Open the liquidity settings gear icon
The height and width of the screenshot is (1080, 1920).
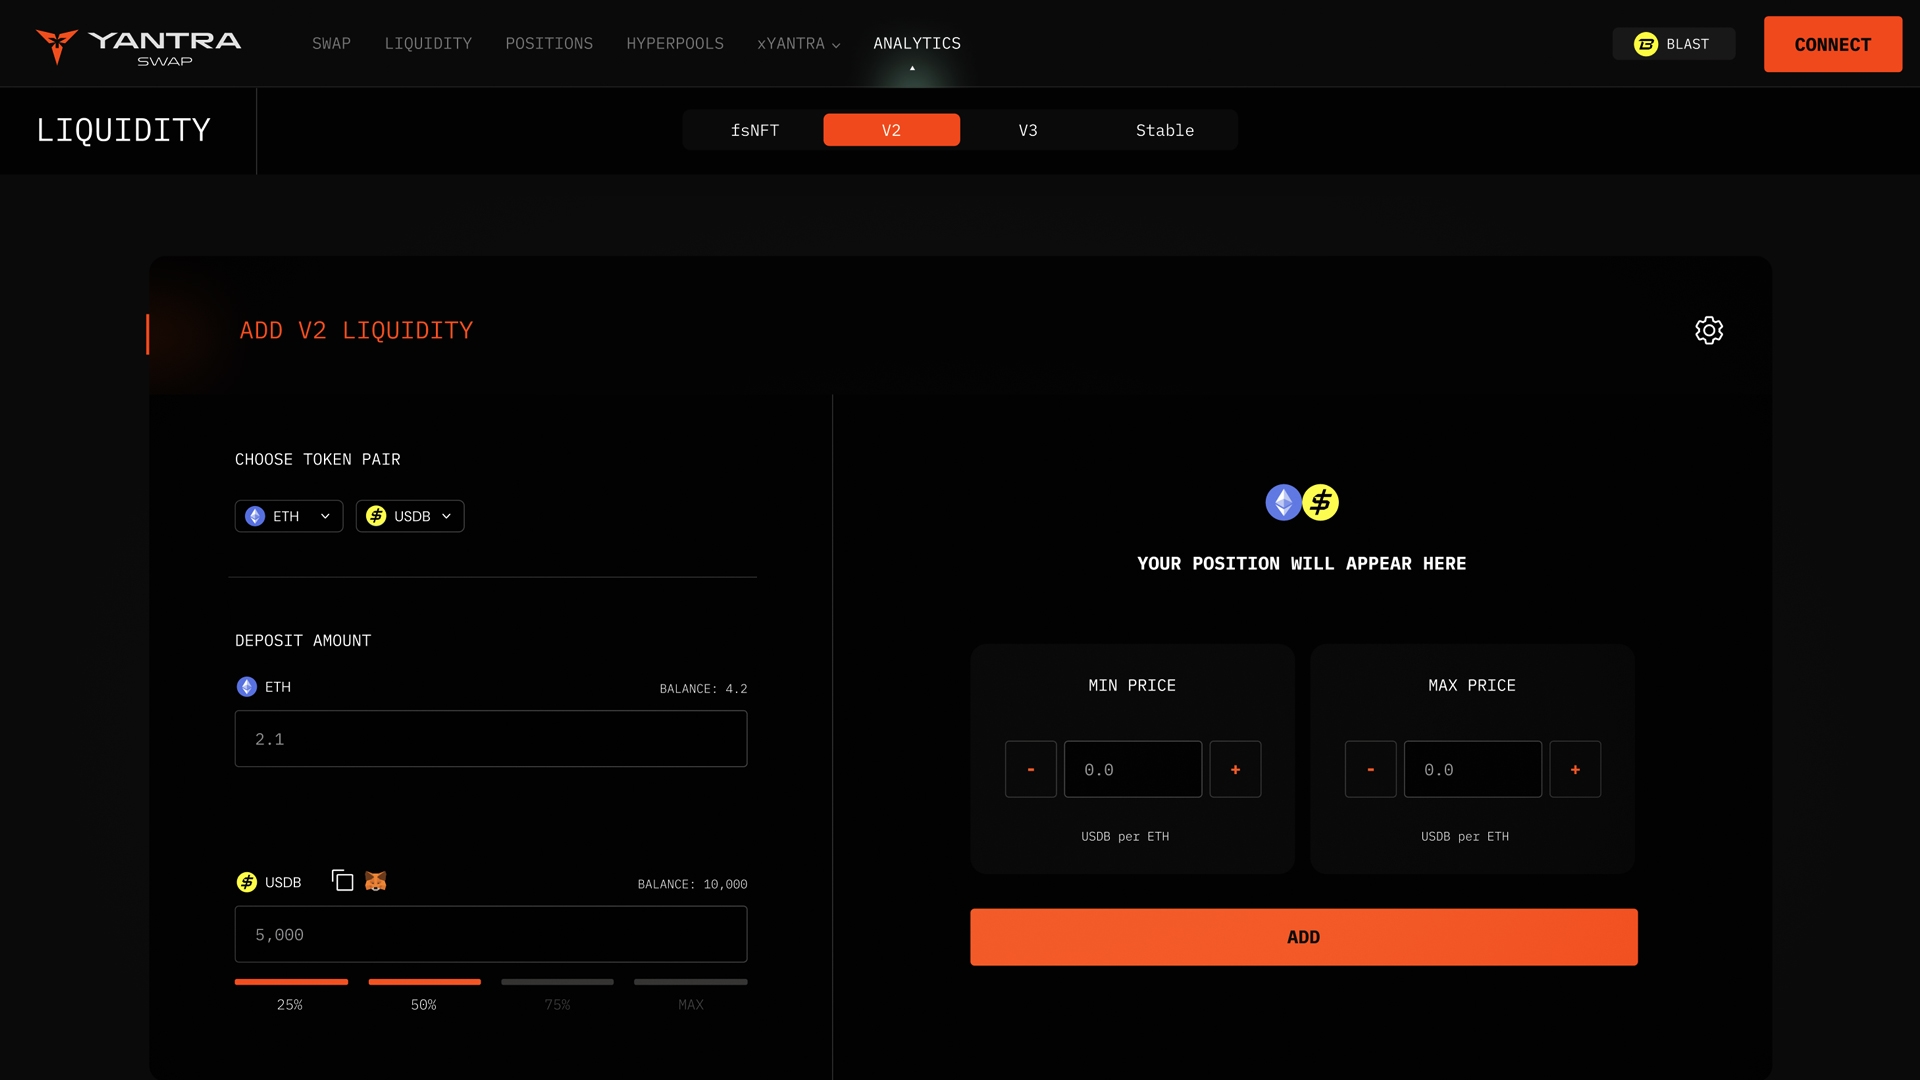click(x=1708, y=330)
